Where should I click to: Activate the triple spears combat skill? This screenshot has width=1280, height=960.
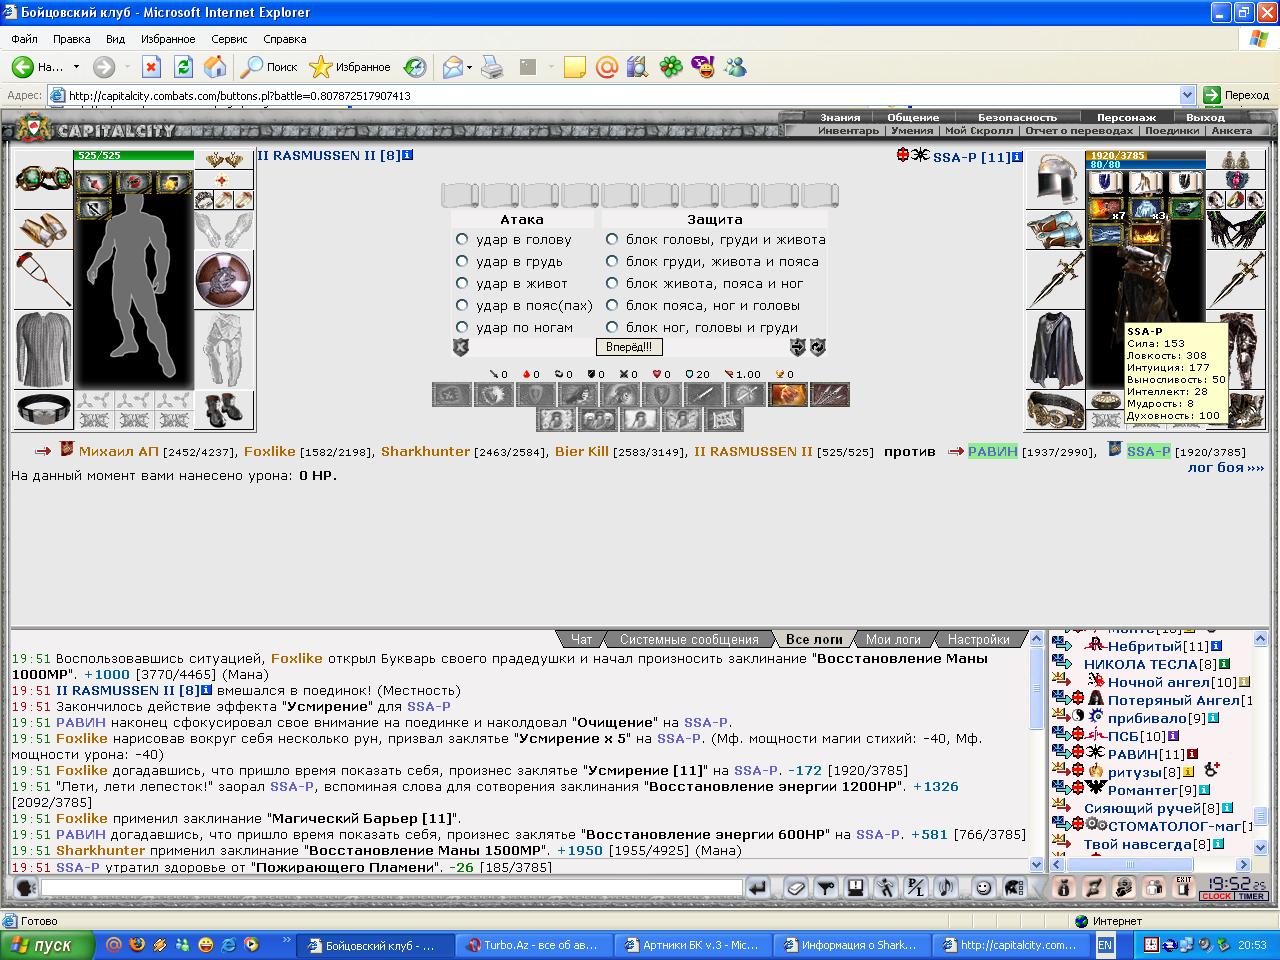(830, 394)
